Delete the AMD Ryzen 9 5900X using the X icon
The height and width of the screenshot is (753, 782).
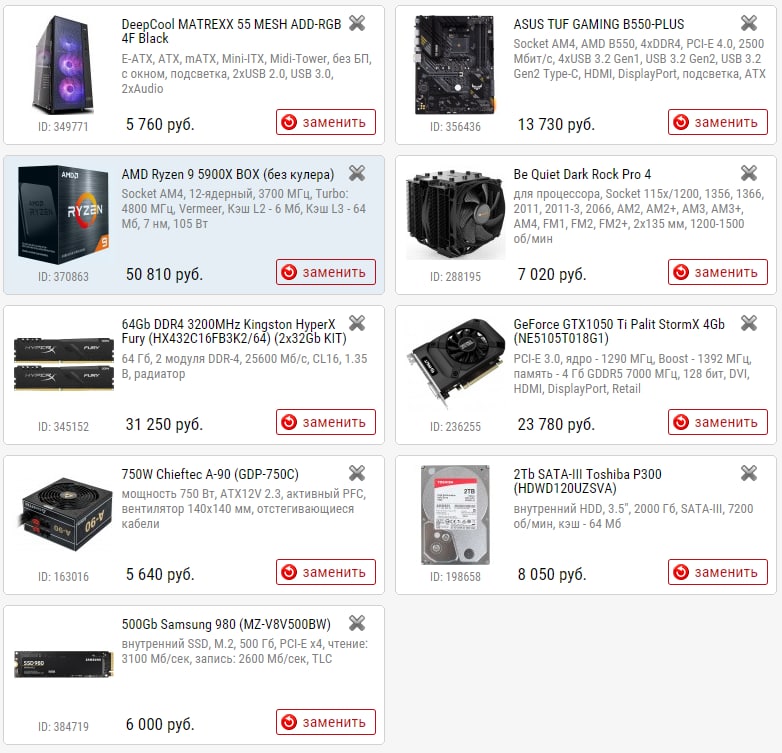pos(357,174)
